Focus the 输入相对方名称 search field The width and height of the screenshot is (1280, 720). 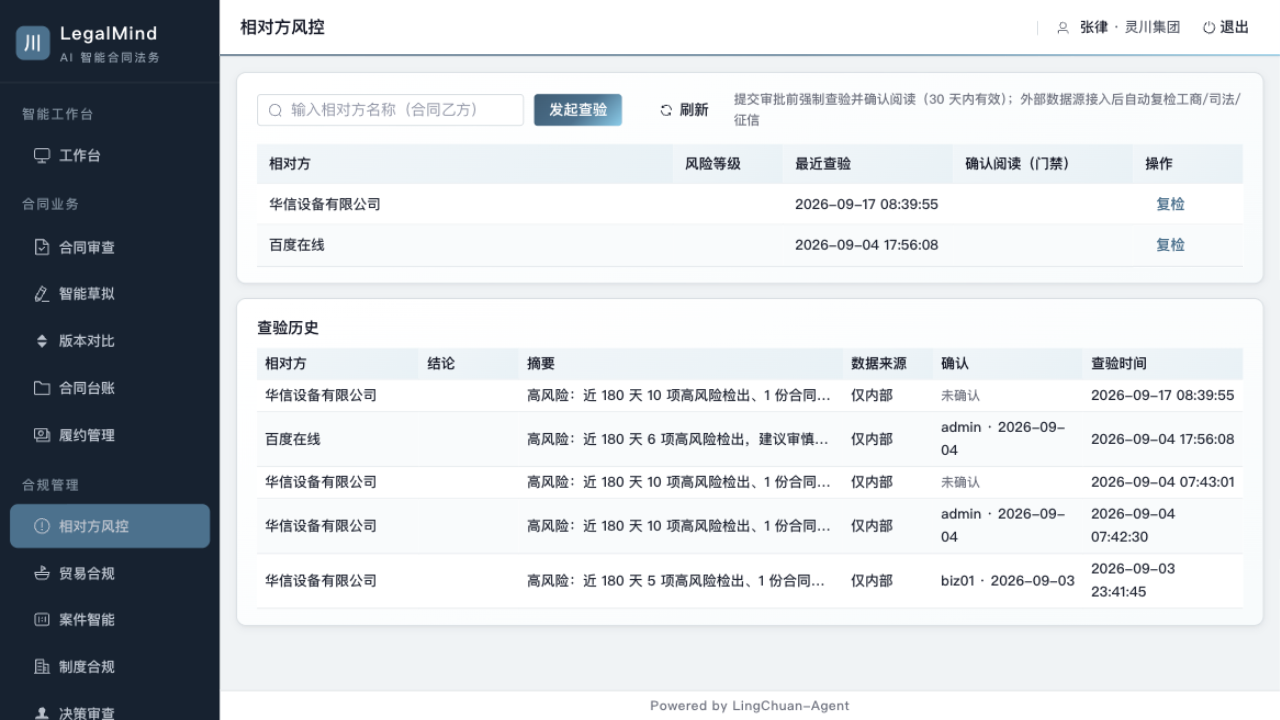coord(390,110)
